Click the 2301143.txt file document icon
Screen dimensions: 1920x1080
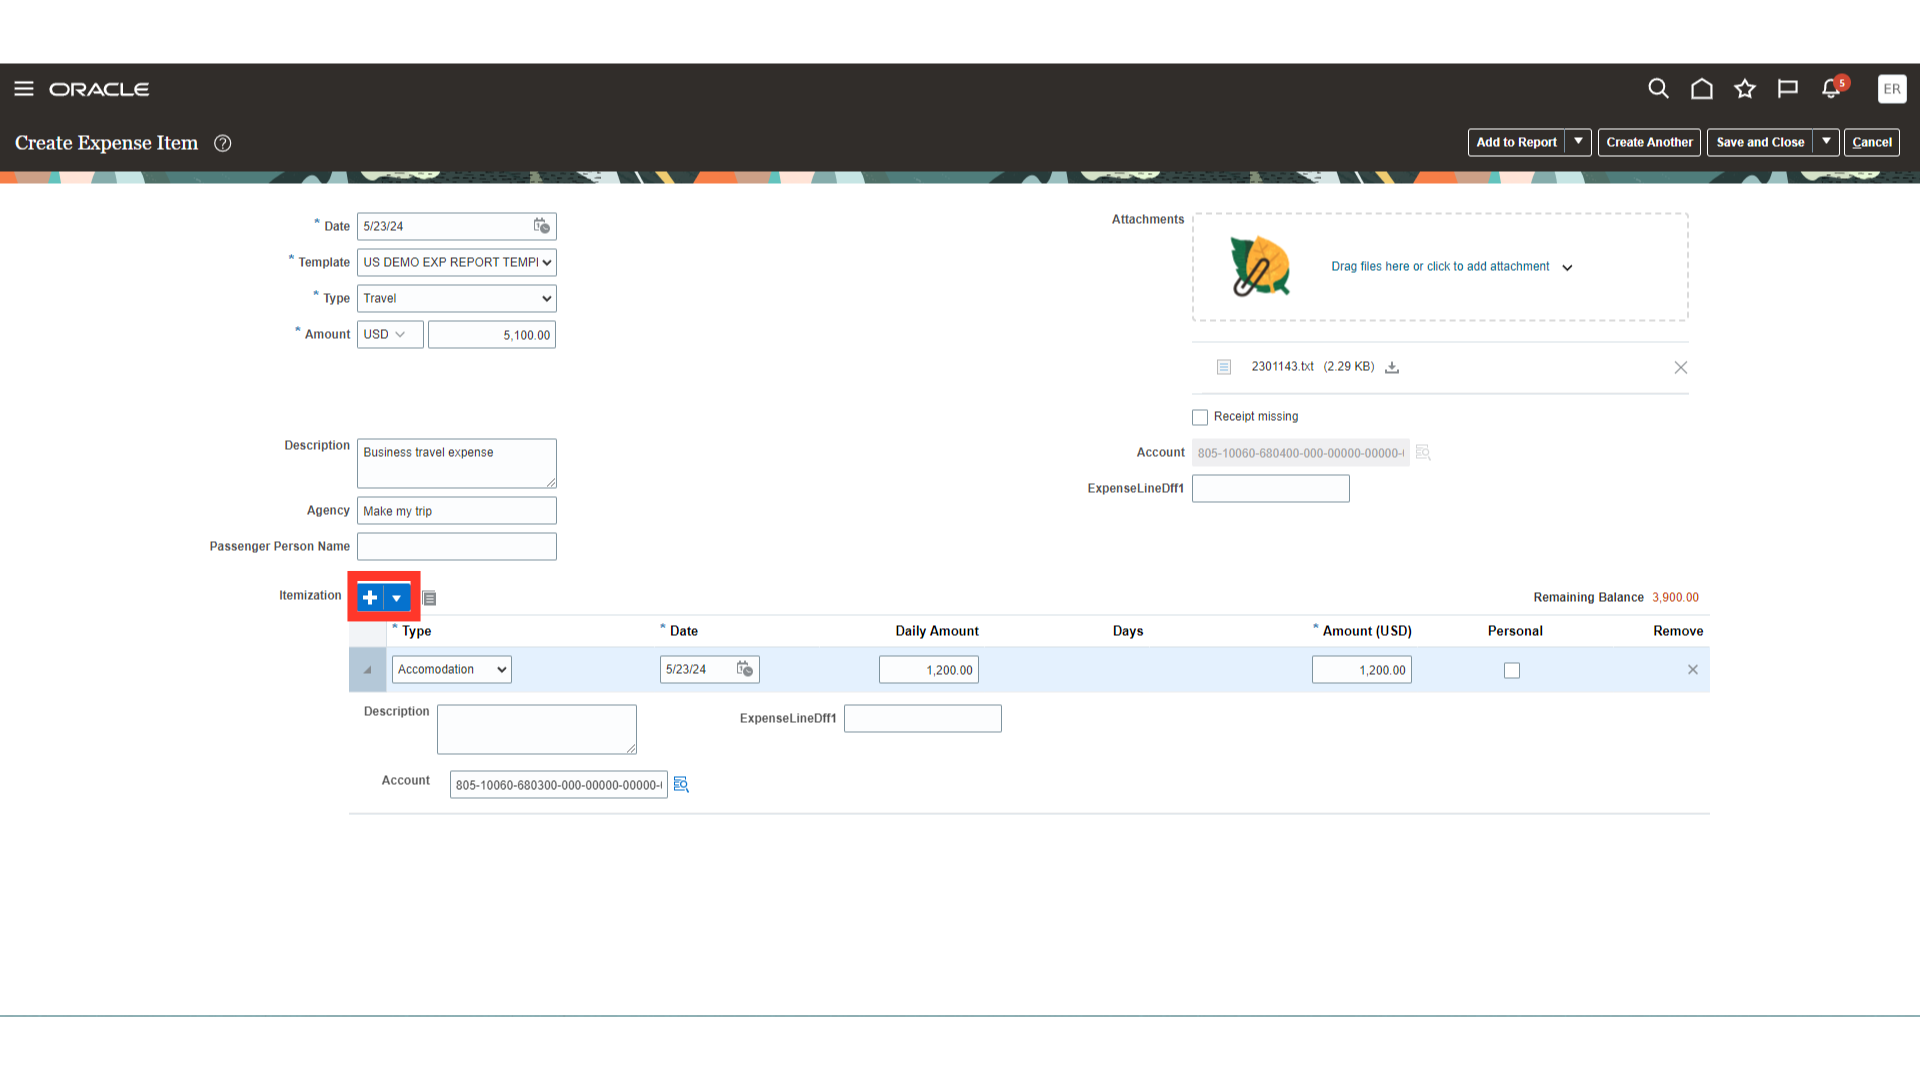coord(1224,367)
